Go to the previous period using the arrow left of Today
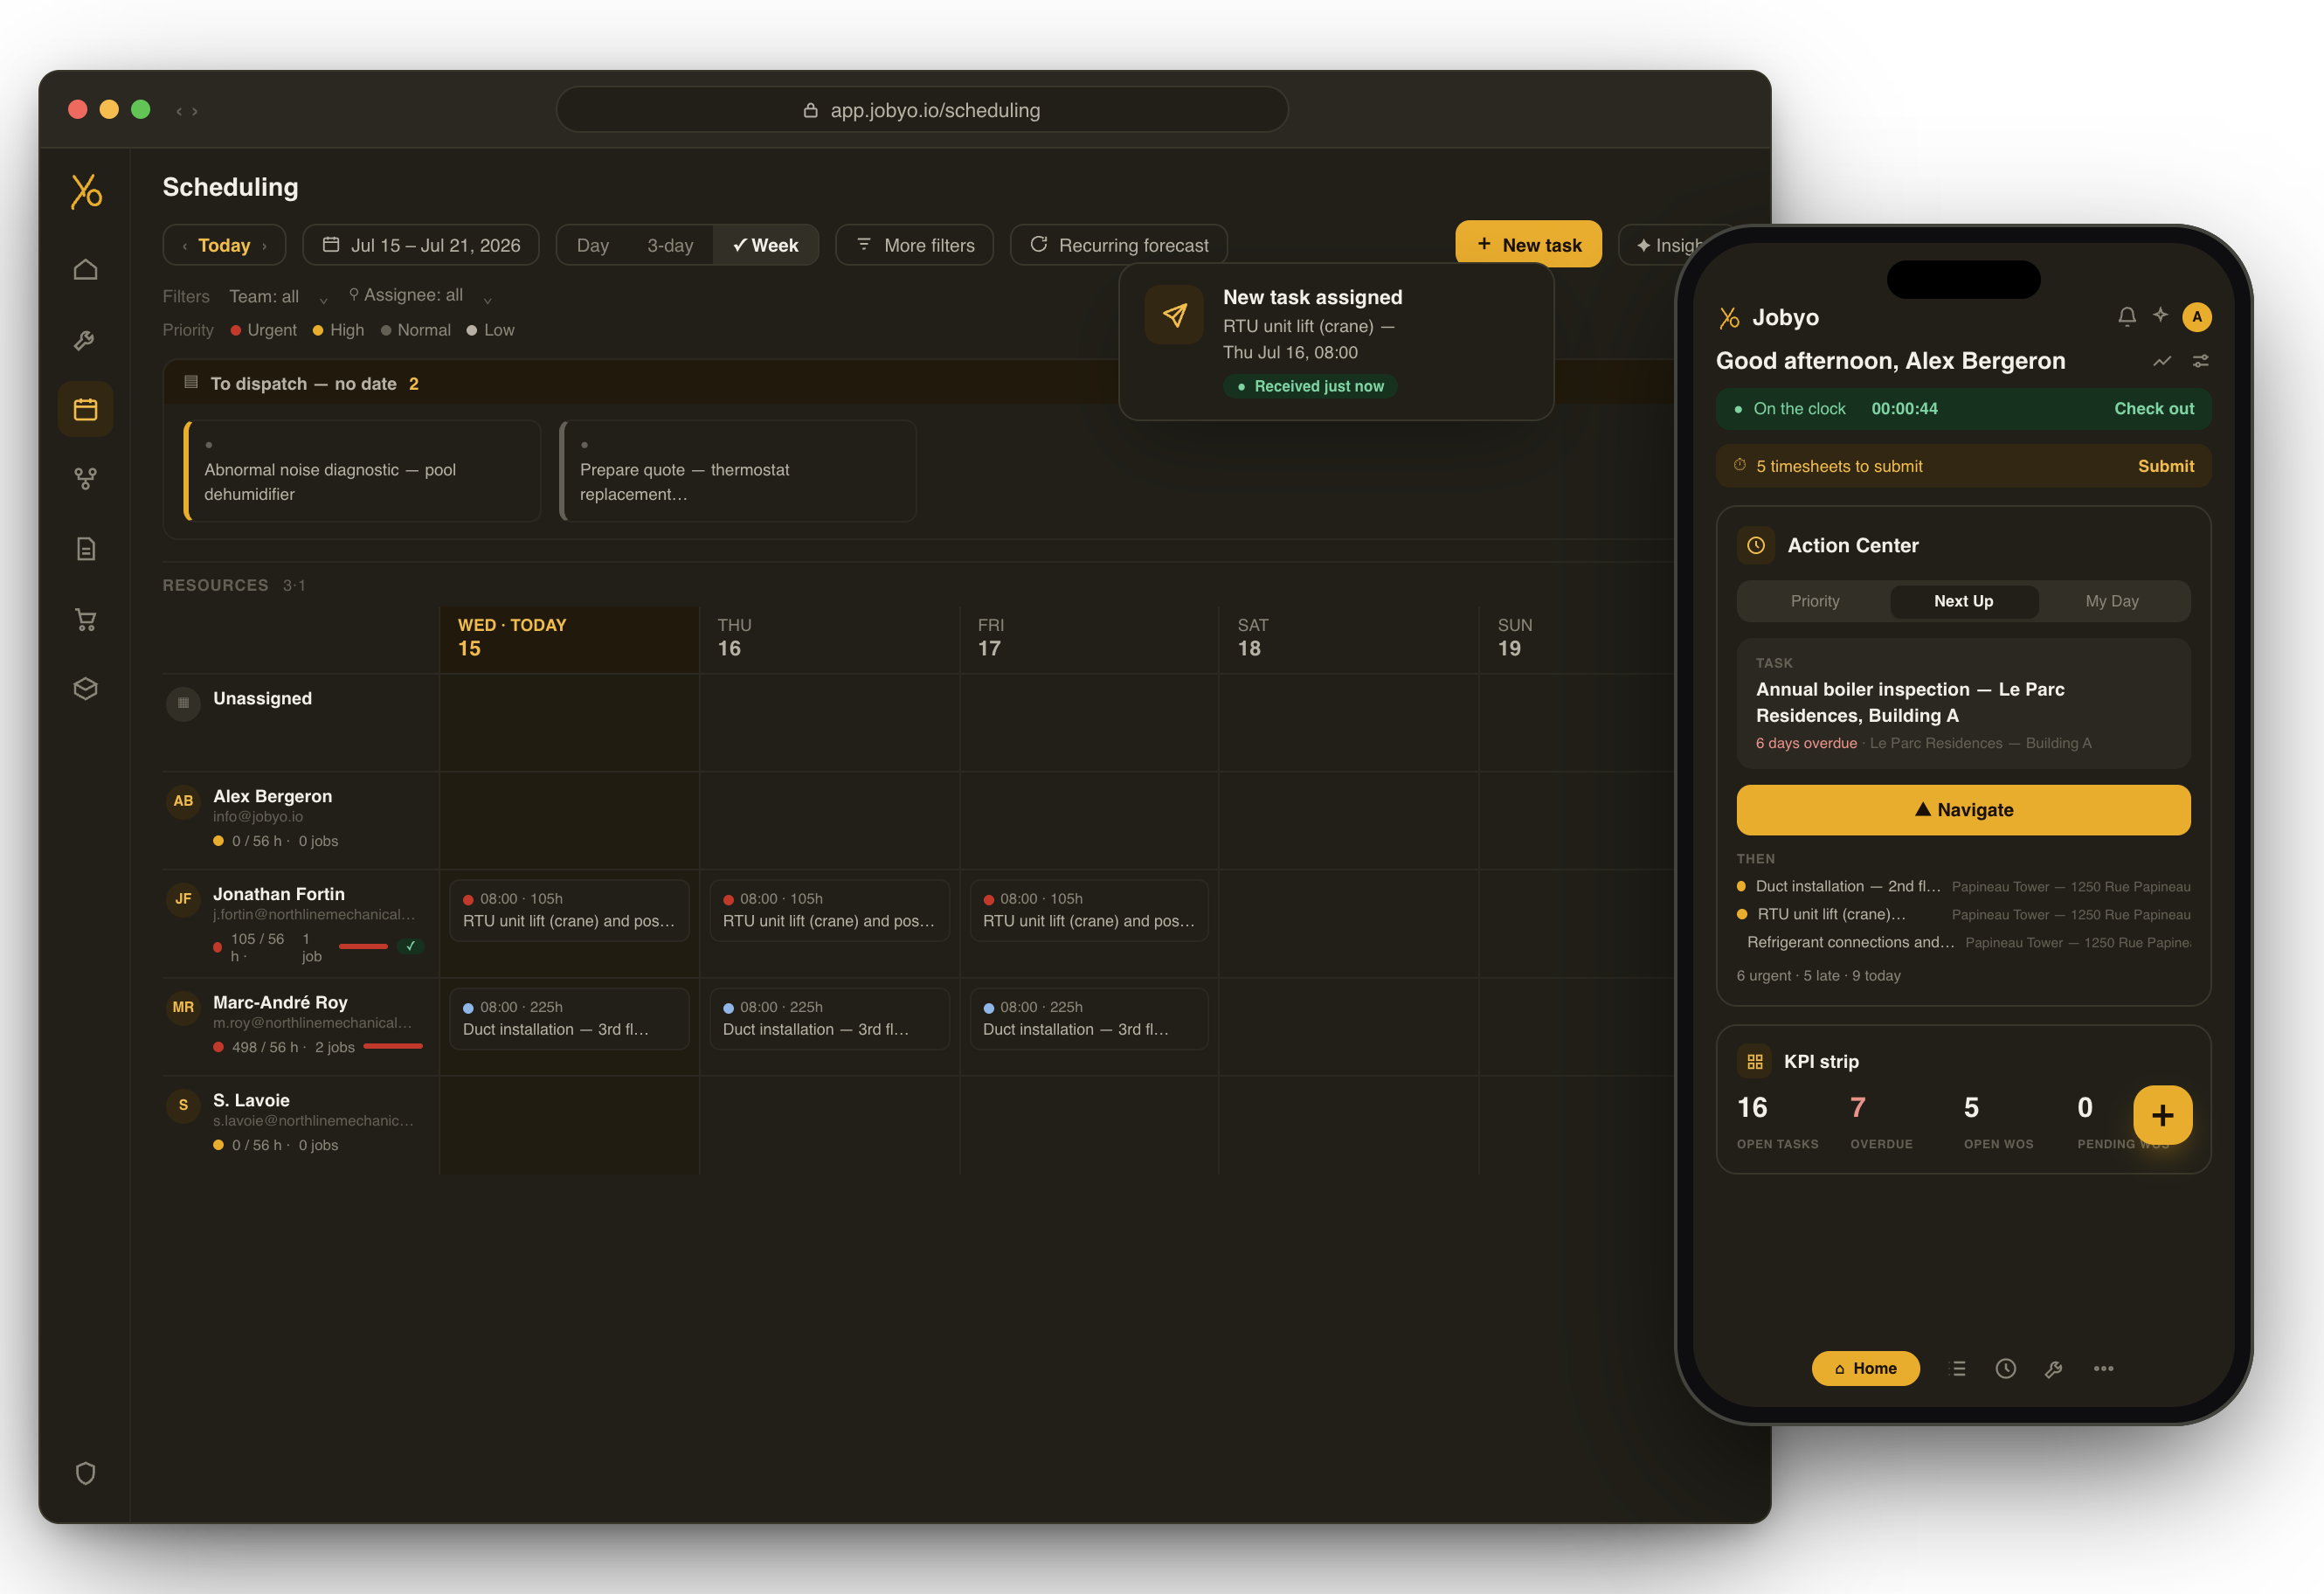The height and width of the screenshot is (1594, 2324). pos(185,246)
